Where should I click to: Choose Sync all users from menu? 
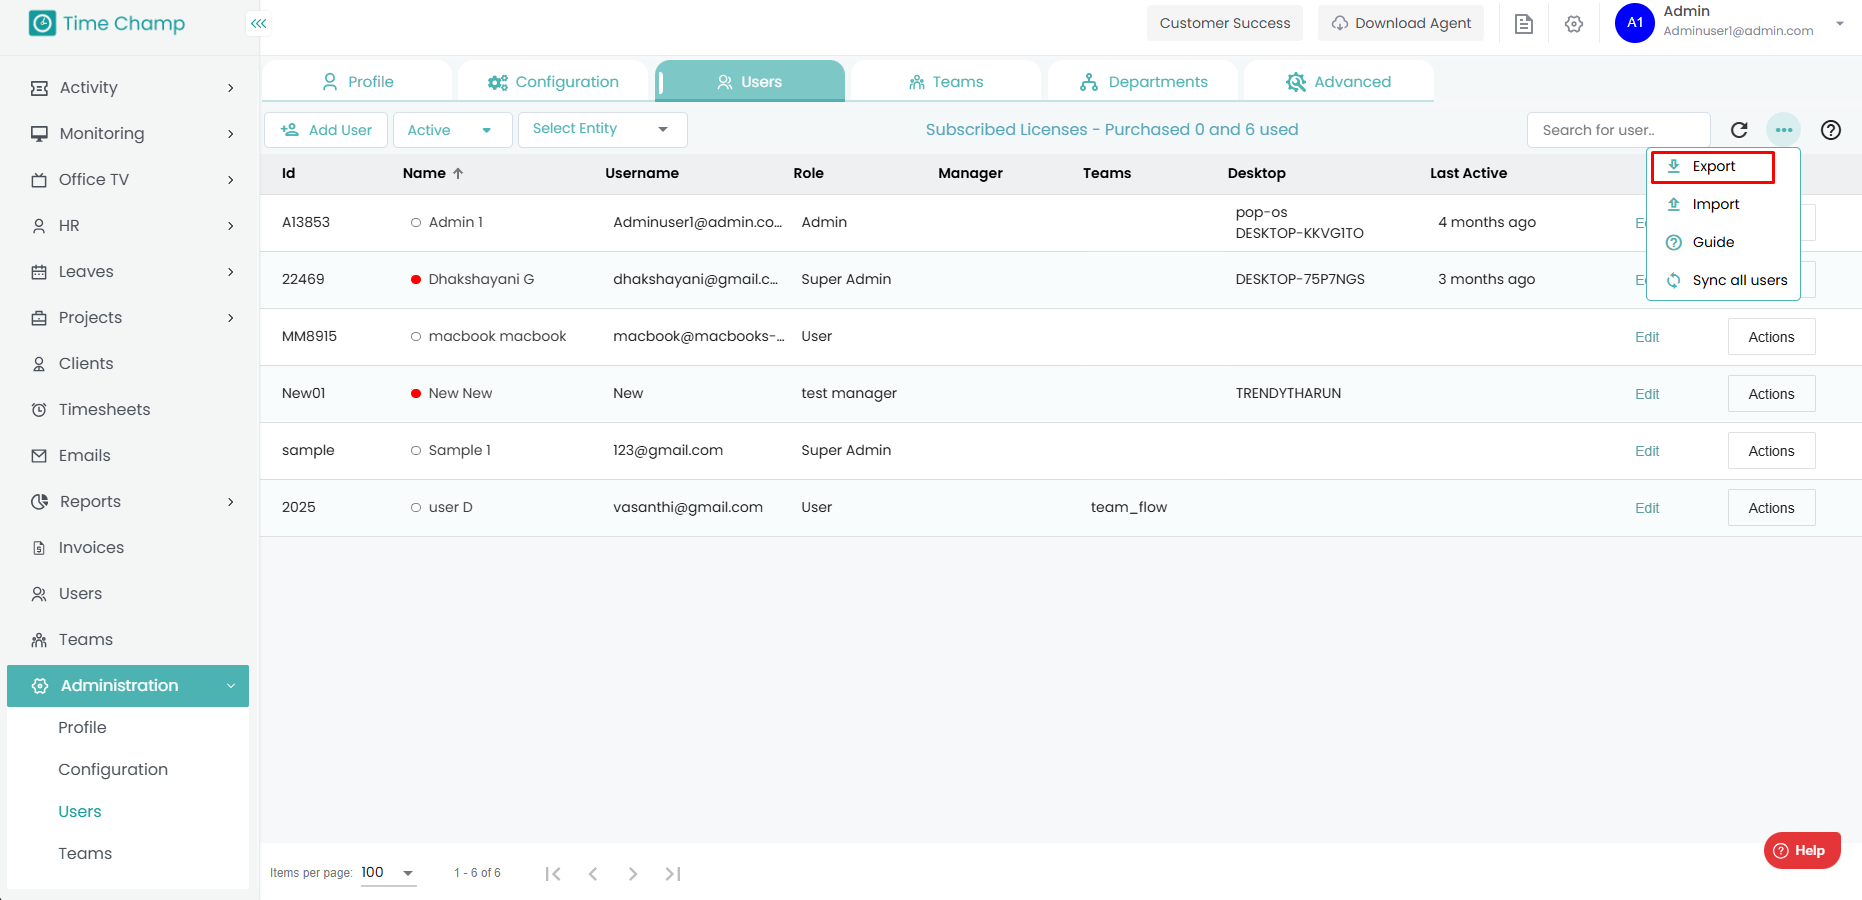point(1724,281)
